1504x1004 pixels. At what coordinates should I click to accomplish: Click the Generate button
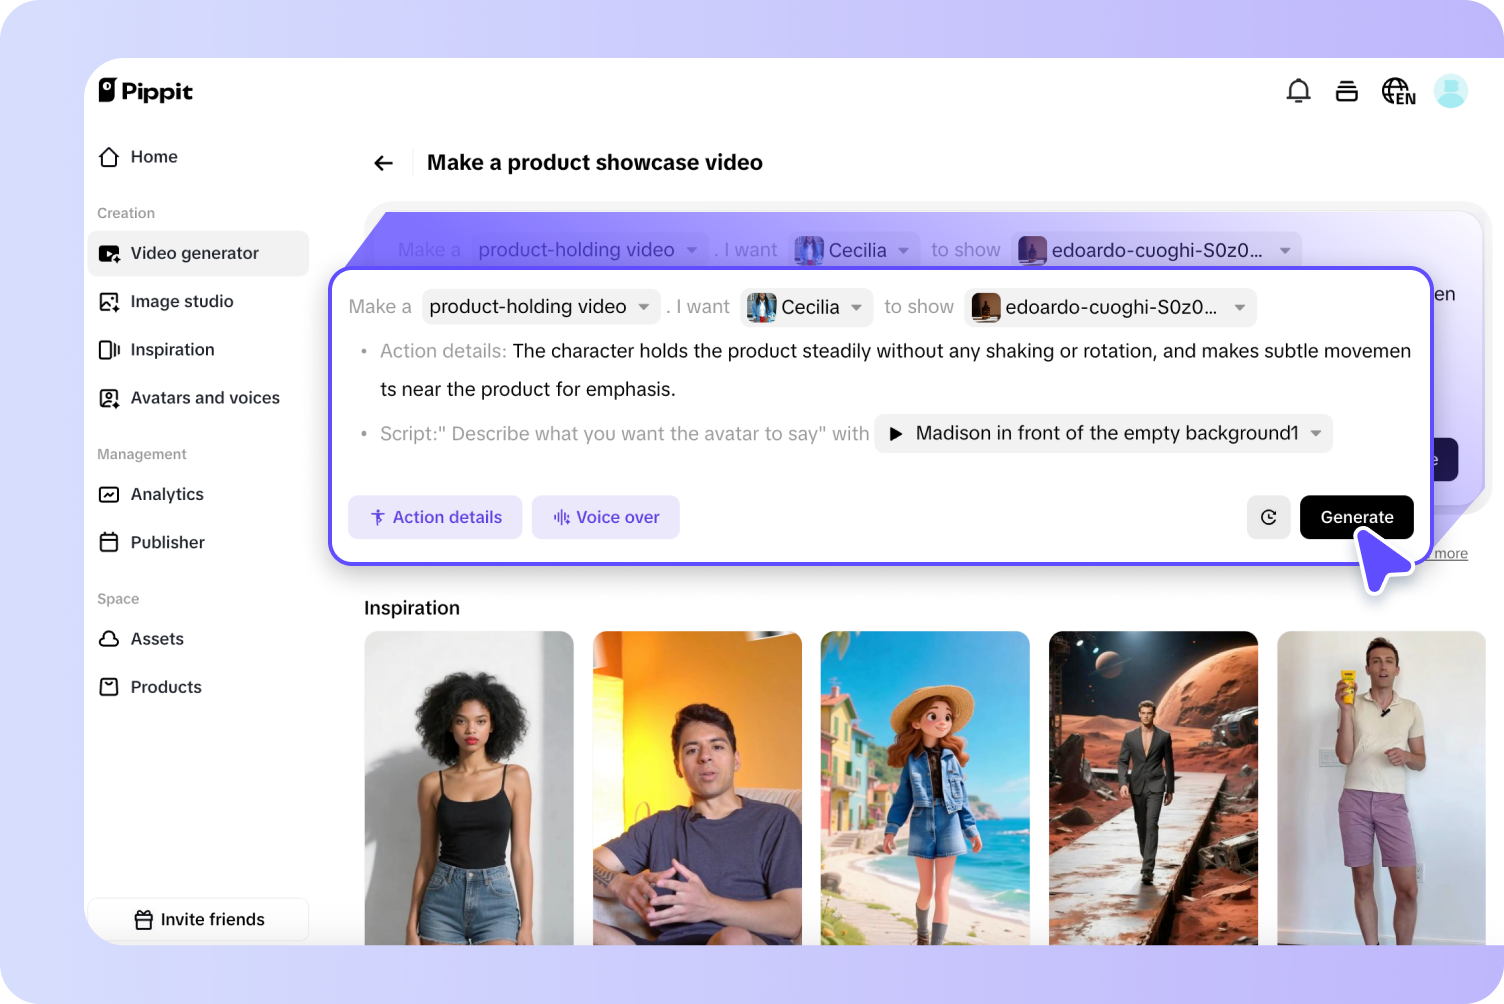[1356, 517]
